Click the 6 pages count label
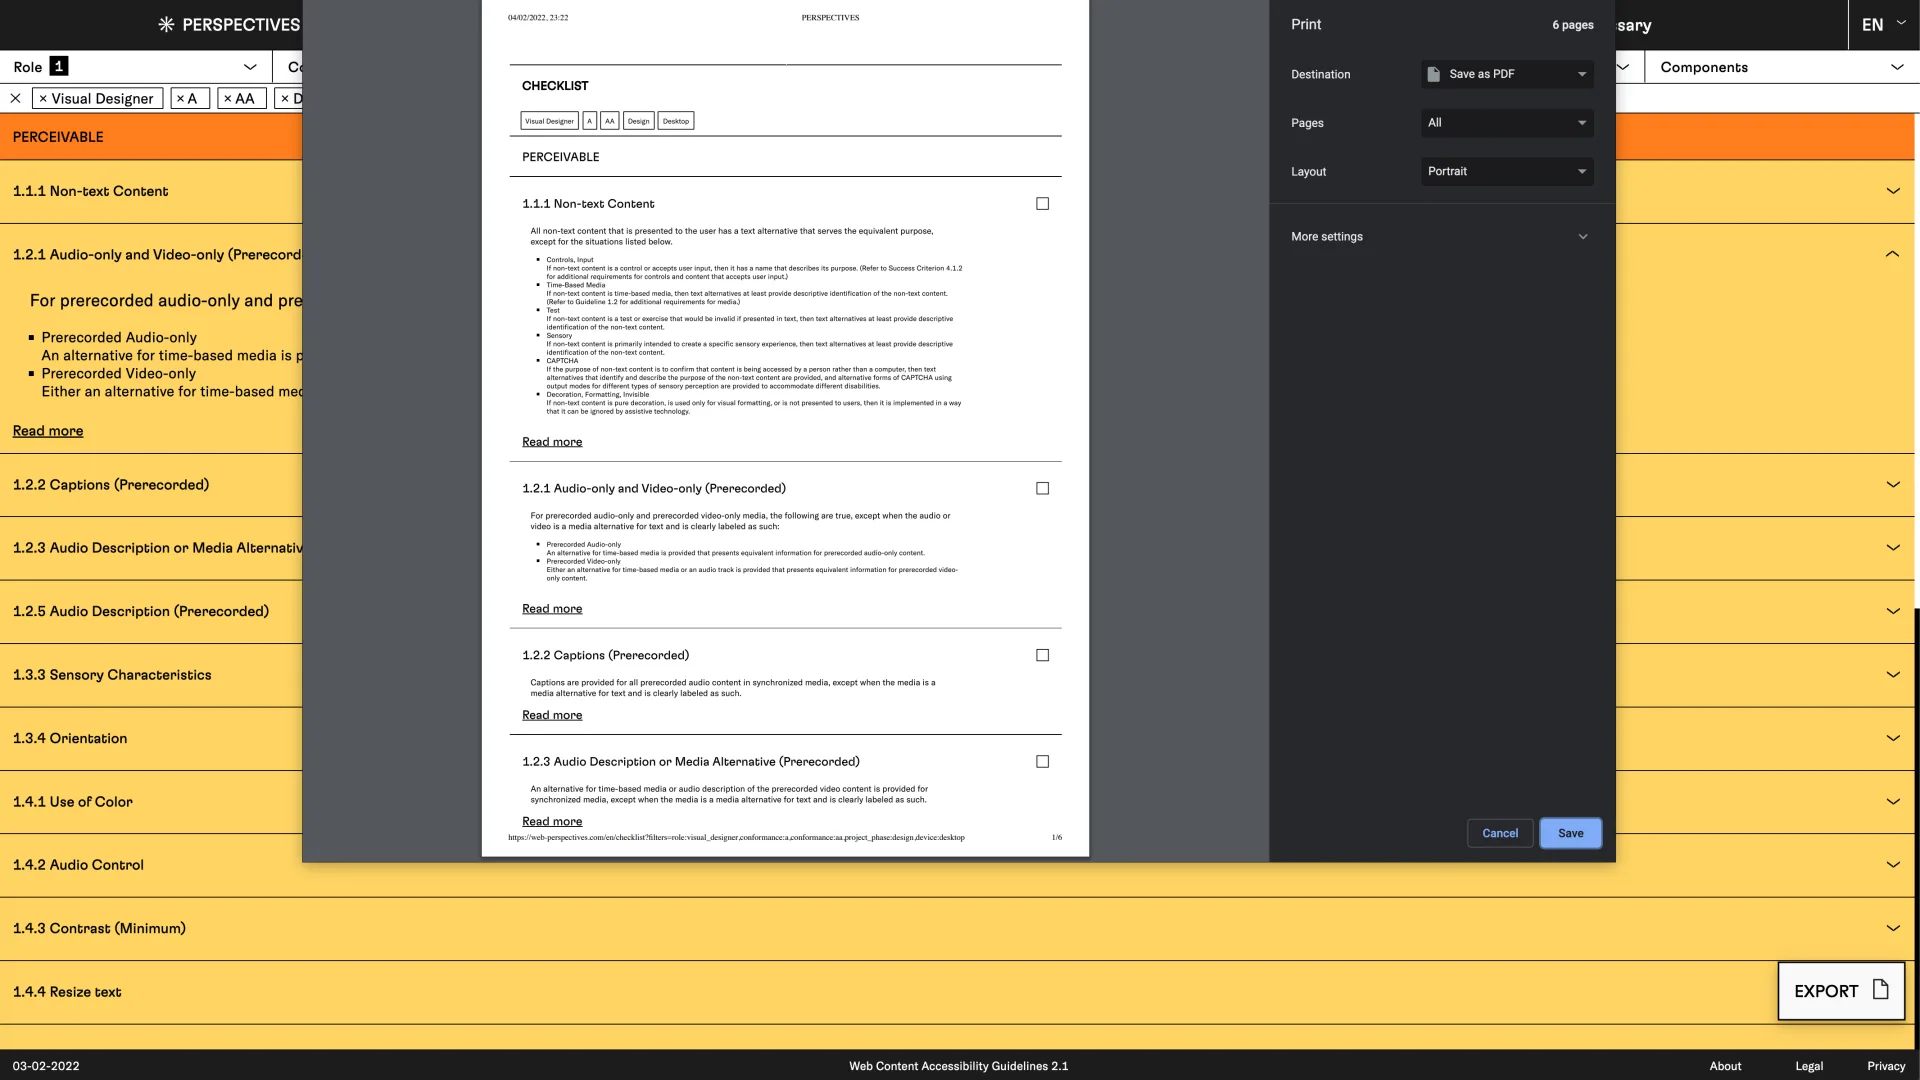 pos(1572,25)
